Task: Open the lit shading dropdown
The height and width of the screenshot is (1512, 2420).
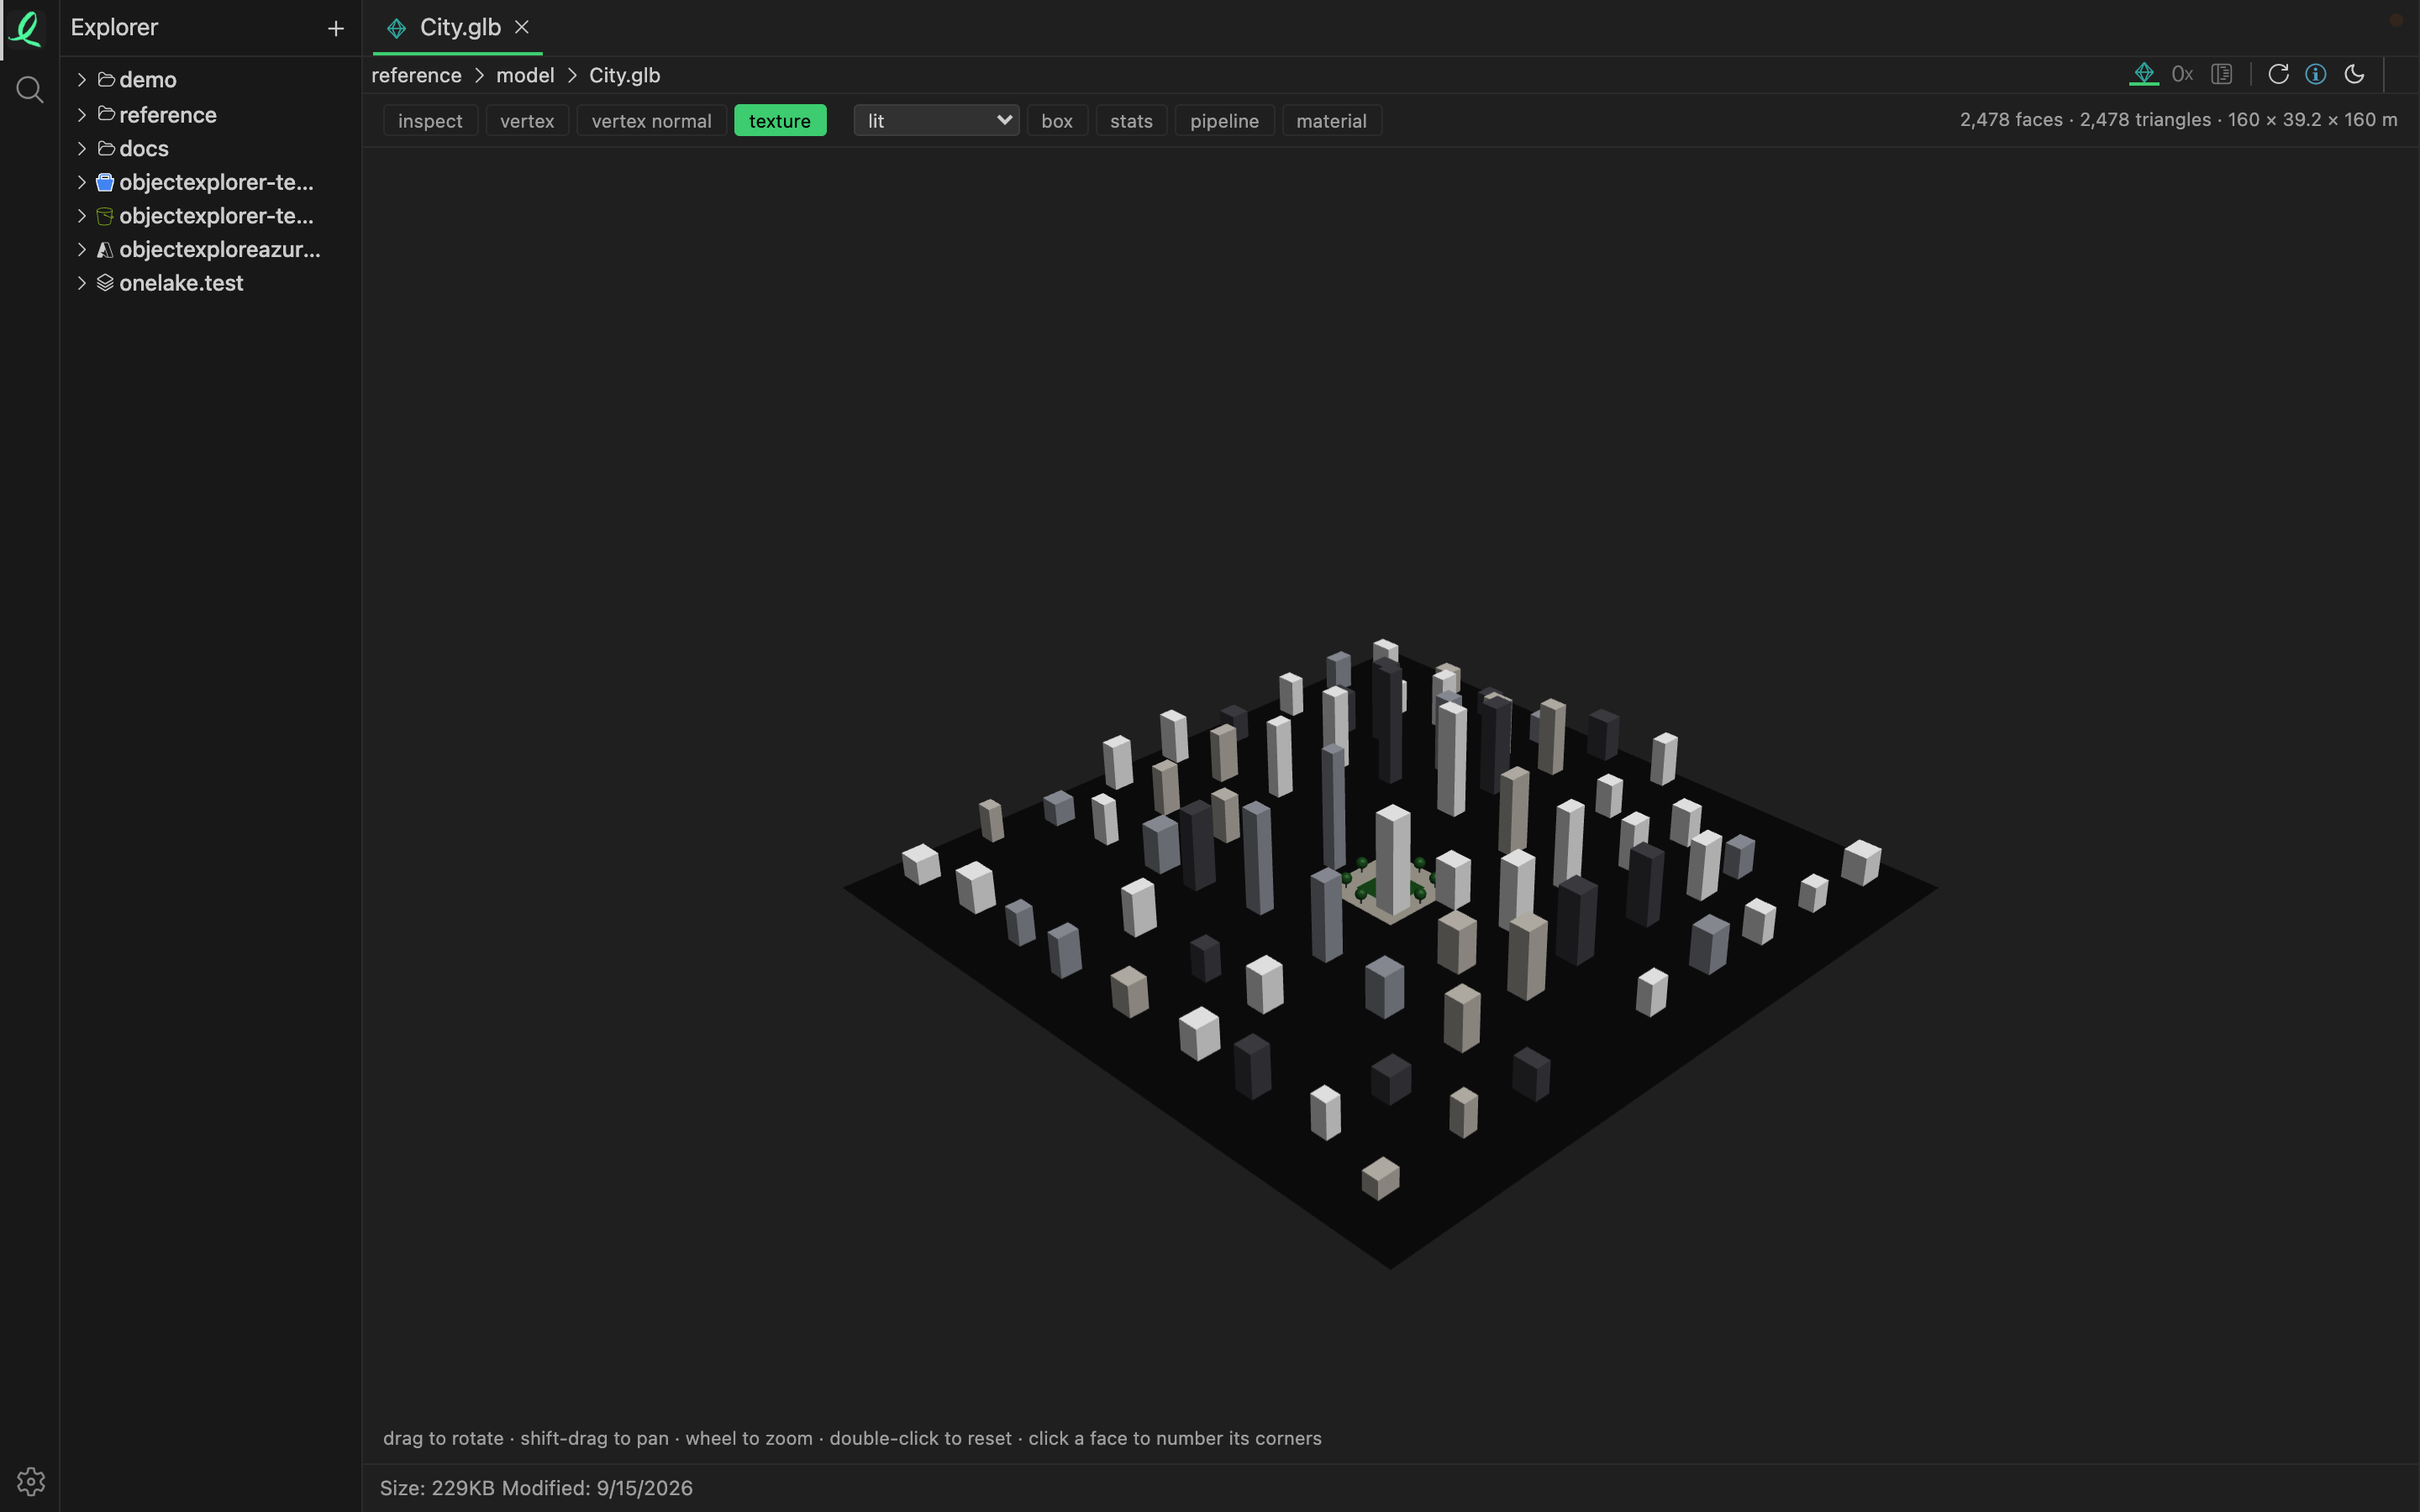Action: [936, 121]
